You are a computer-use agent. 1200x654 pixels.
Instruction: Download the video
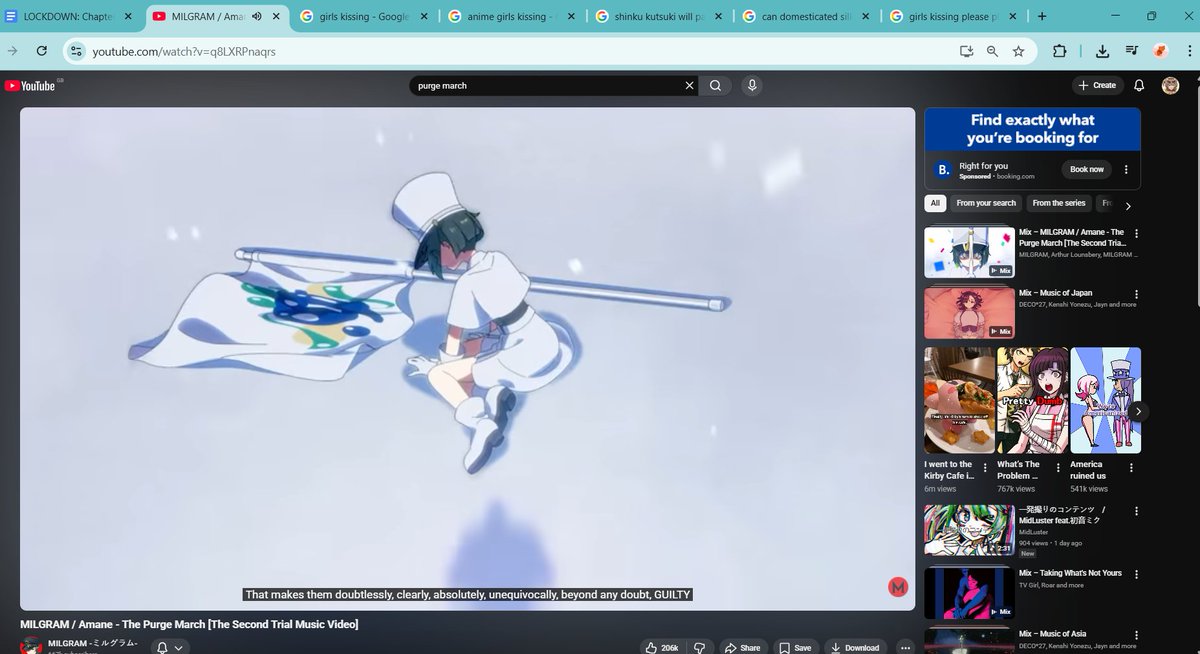point(856,647)
